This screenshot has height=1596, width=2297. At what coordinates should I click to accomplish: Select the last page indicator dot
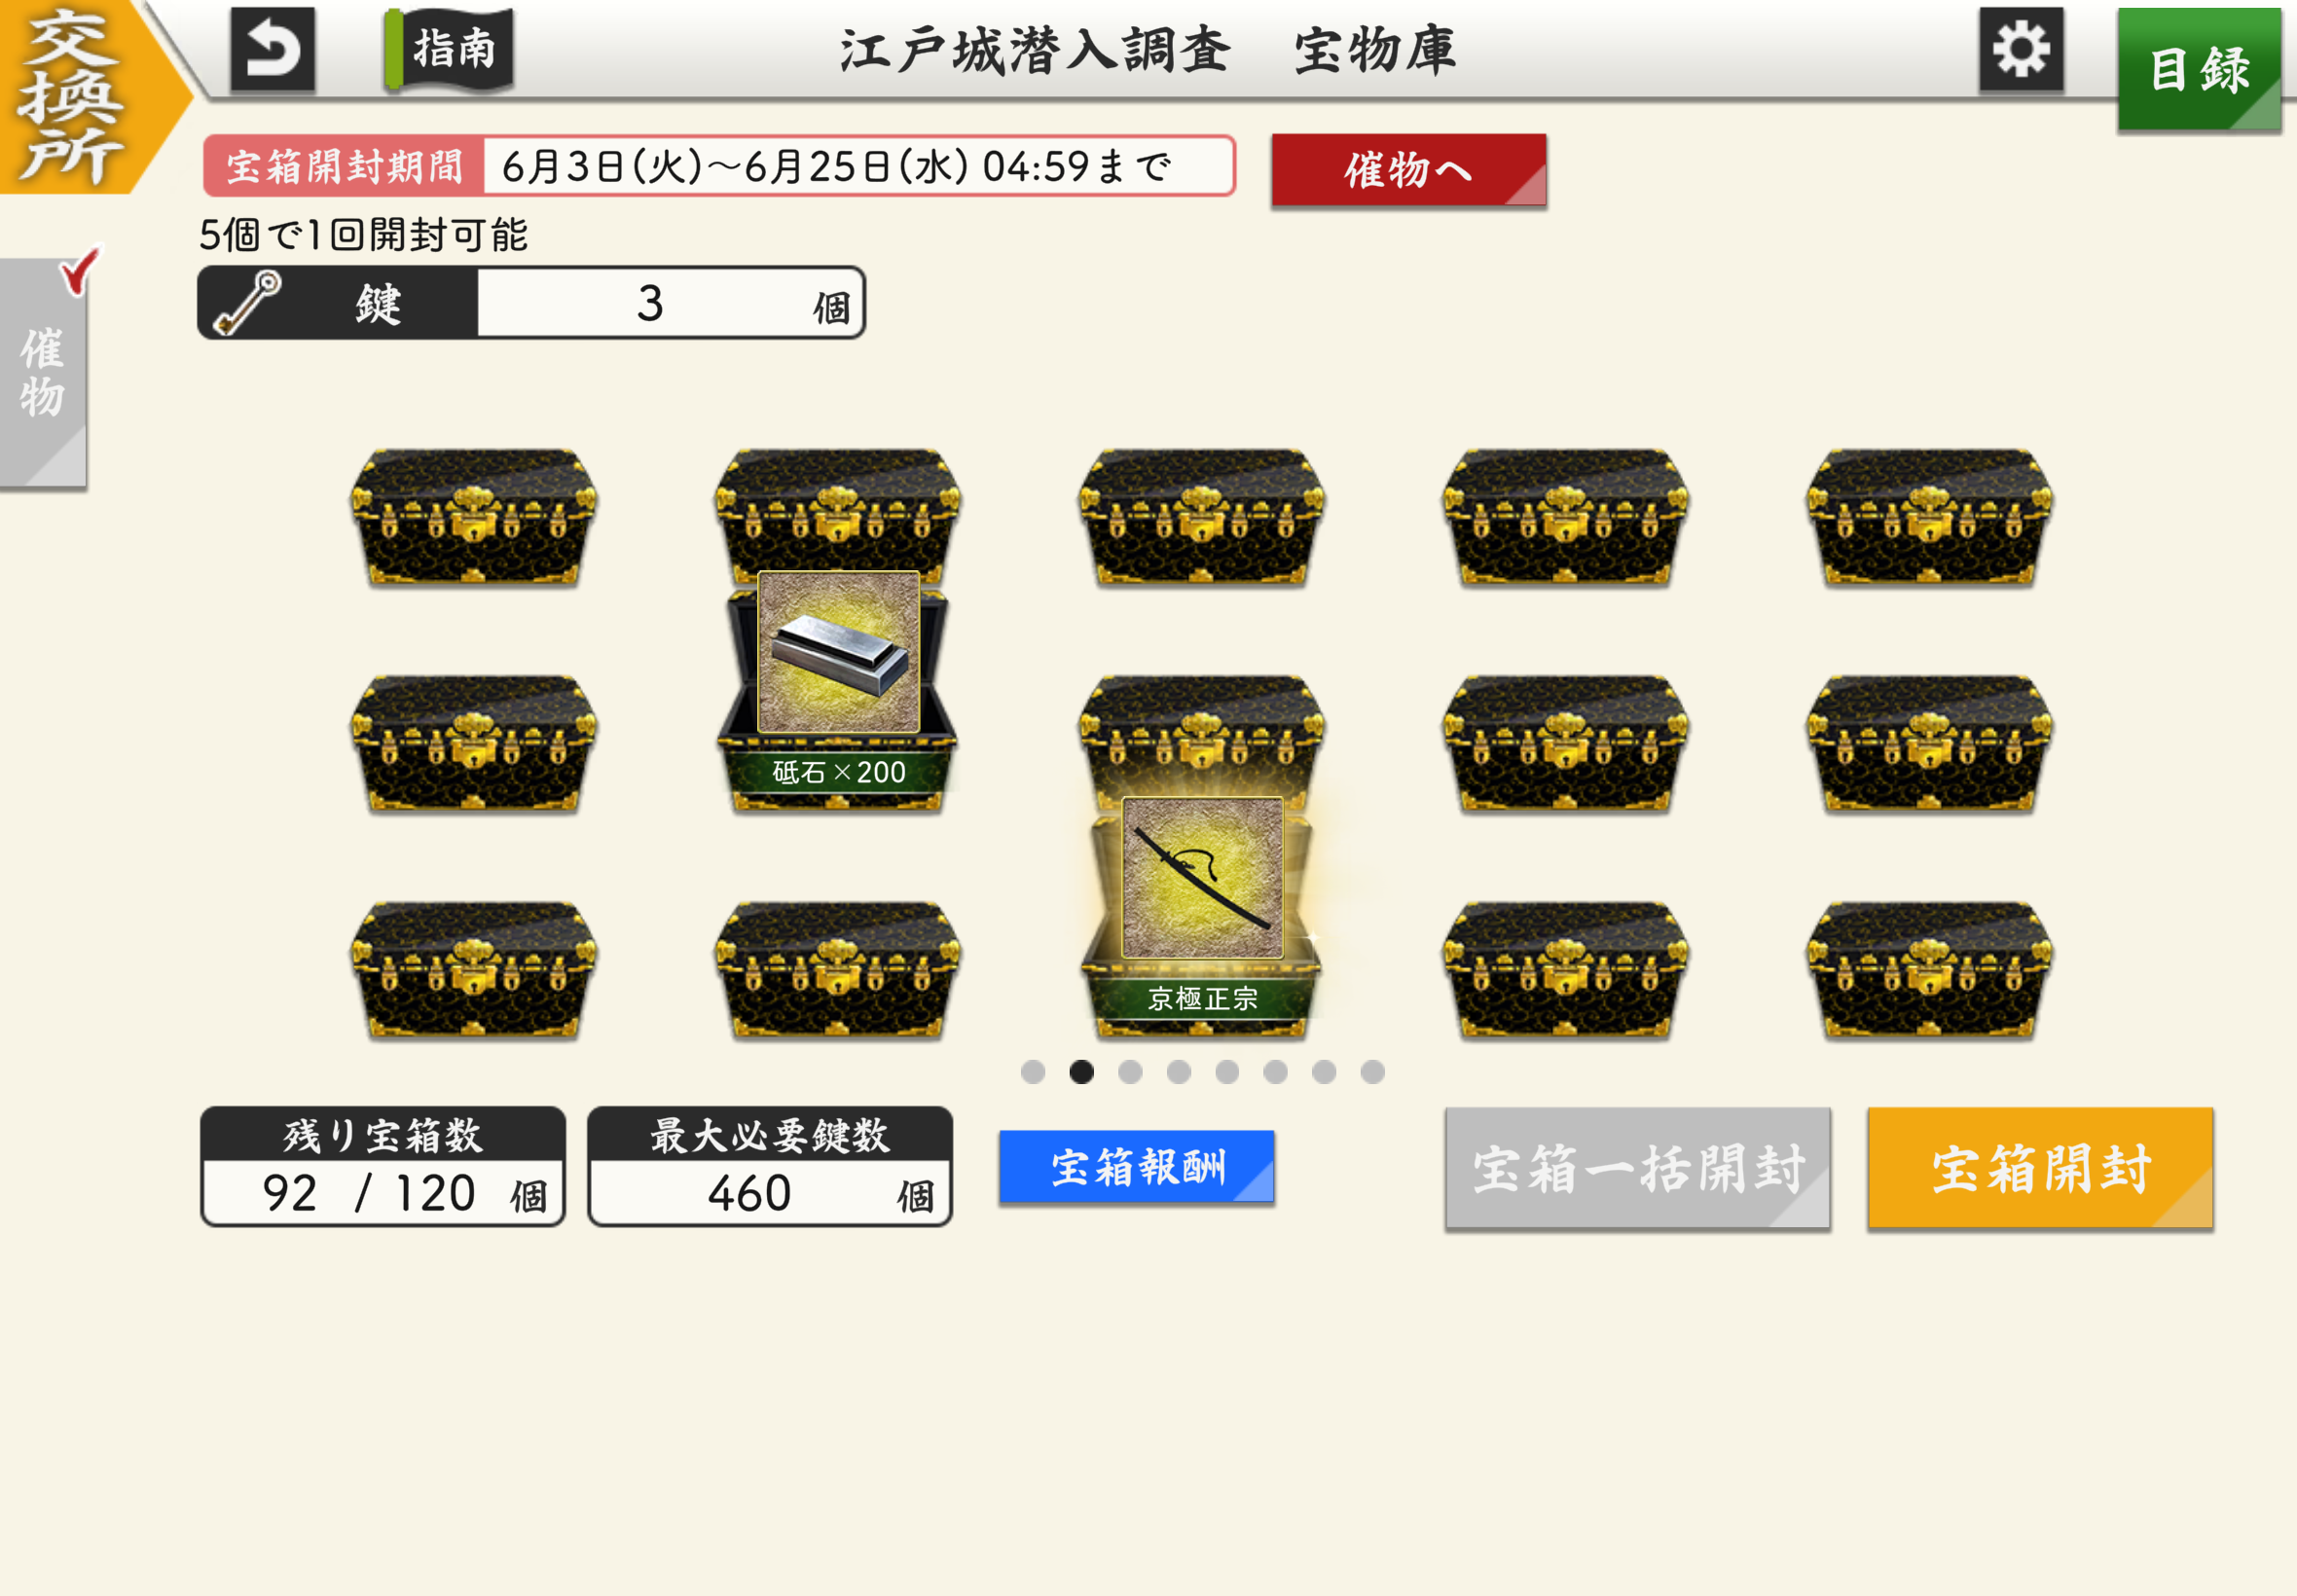[1372, 1072]
